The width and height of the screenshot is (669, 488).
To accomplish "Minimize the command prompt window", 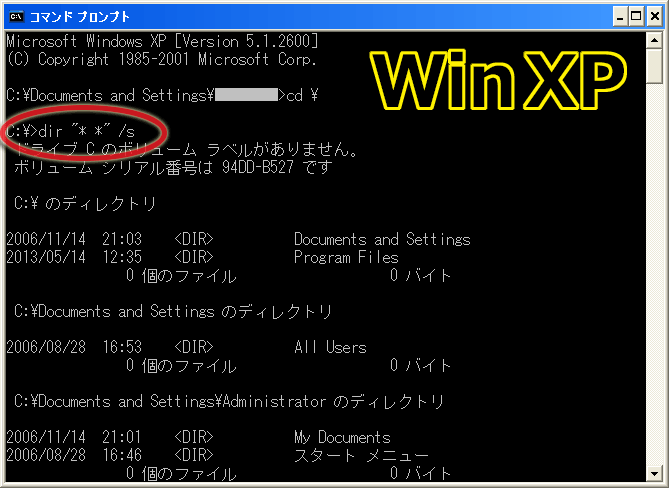I will tap(620, 17).
